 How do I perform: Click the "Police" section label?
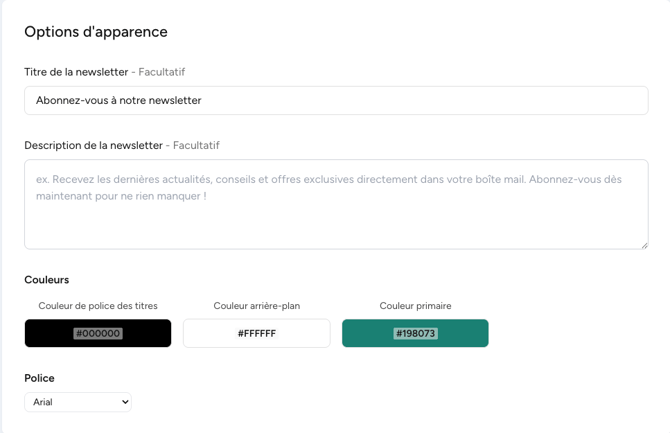pyautogui.click(x=39, y=378)
